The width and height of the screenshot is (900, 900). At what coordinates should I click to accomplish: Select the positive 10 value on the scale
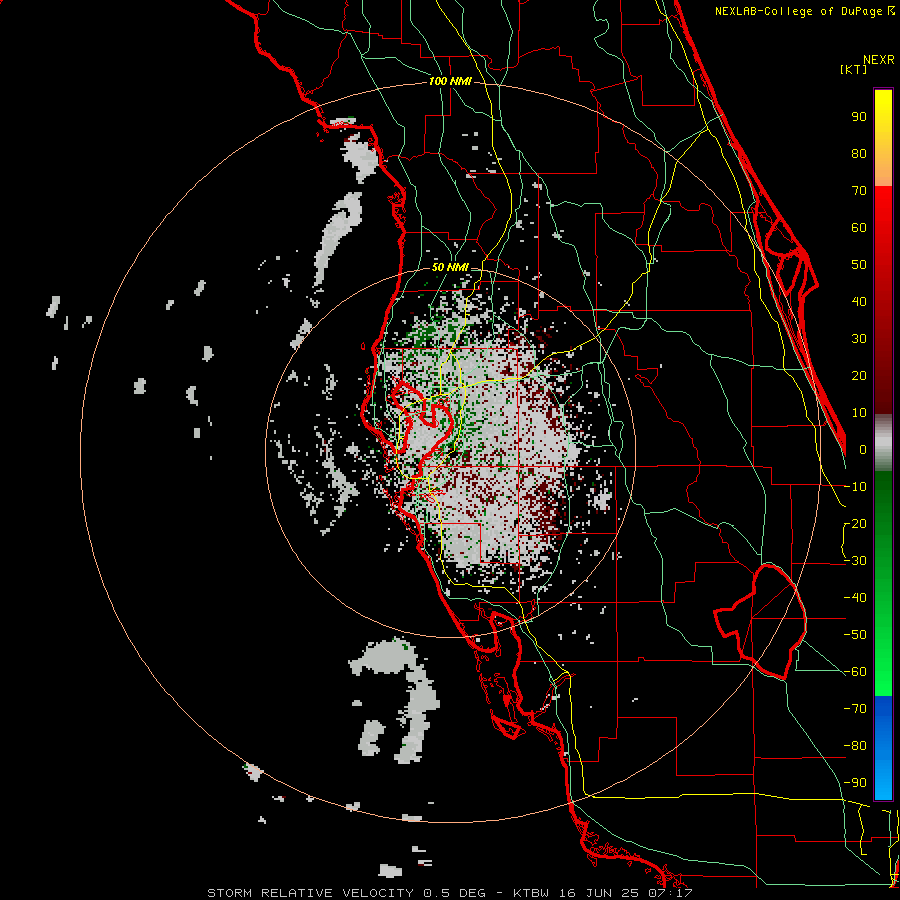coord(859,413)
